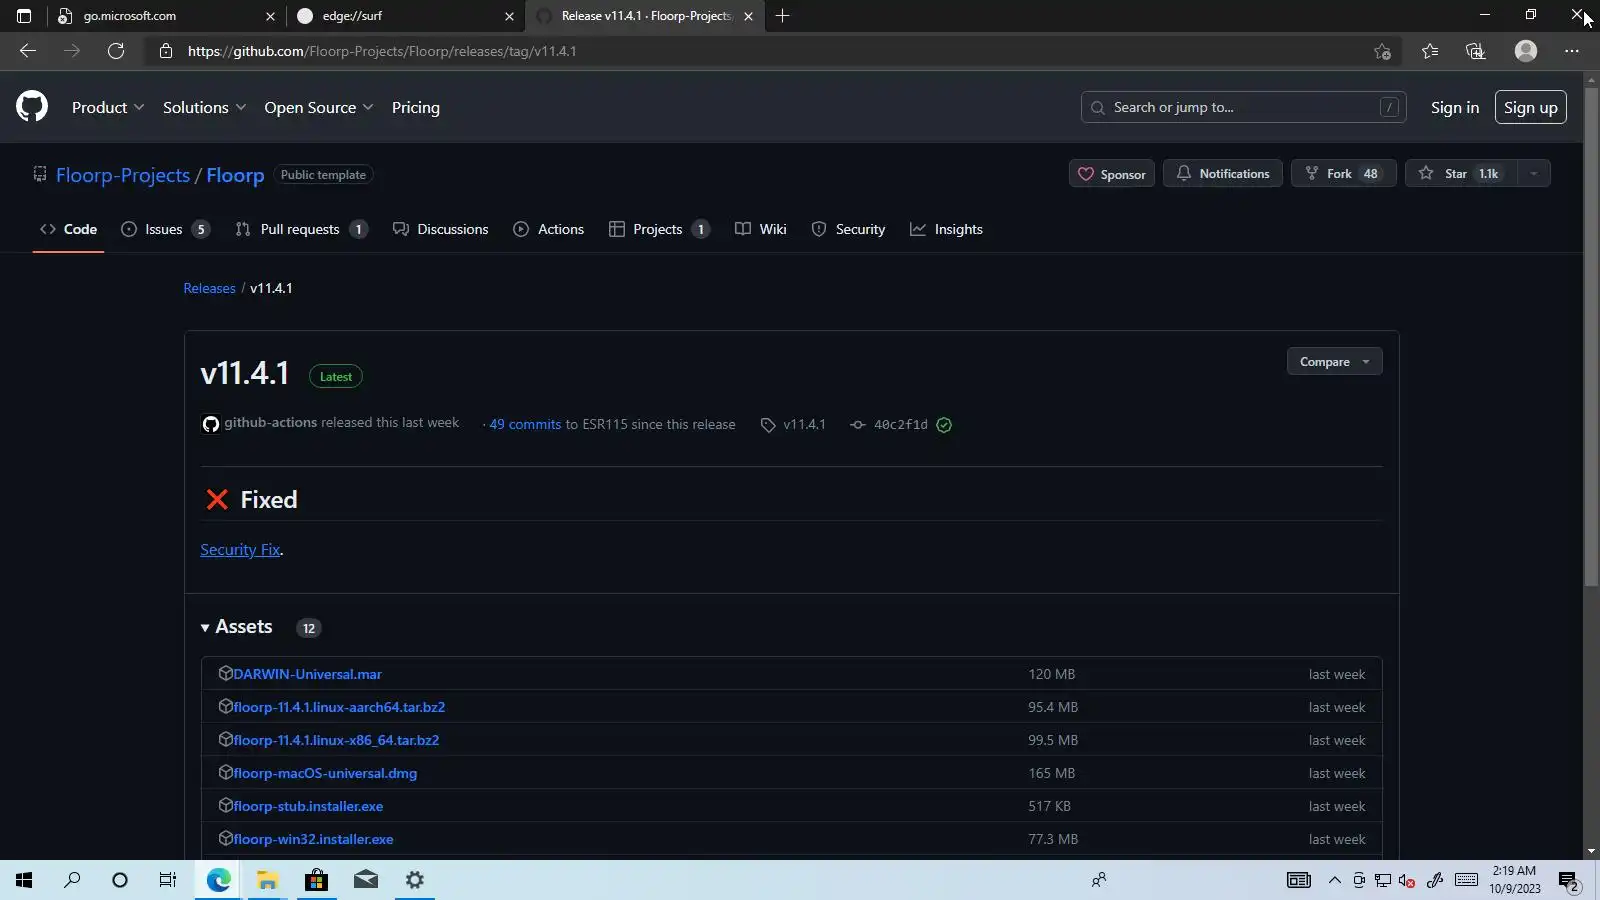Click the Pricing link
1600x900 pixels.
tap(416, 107)
